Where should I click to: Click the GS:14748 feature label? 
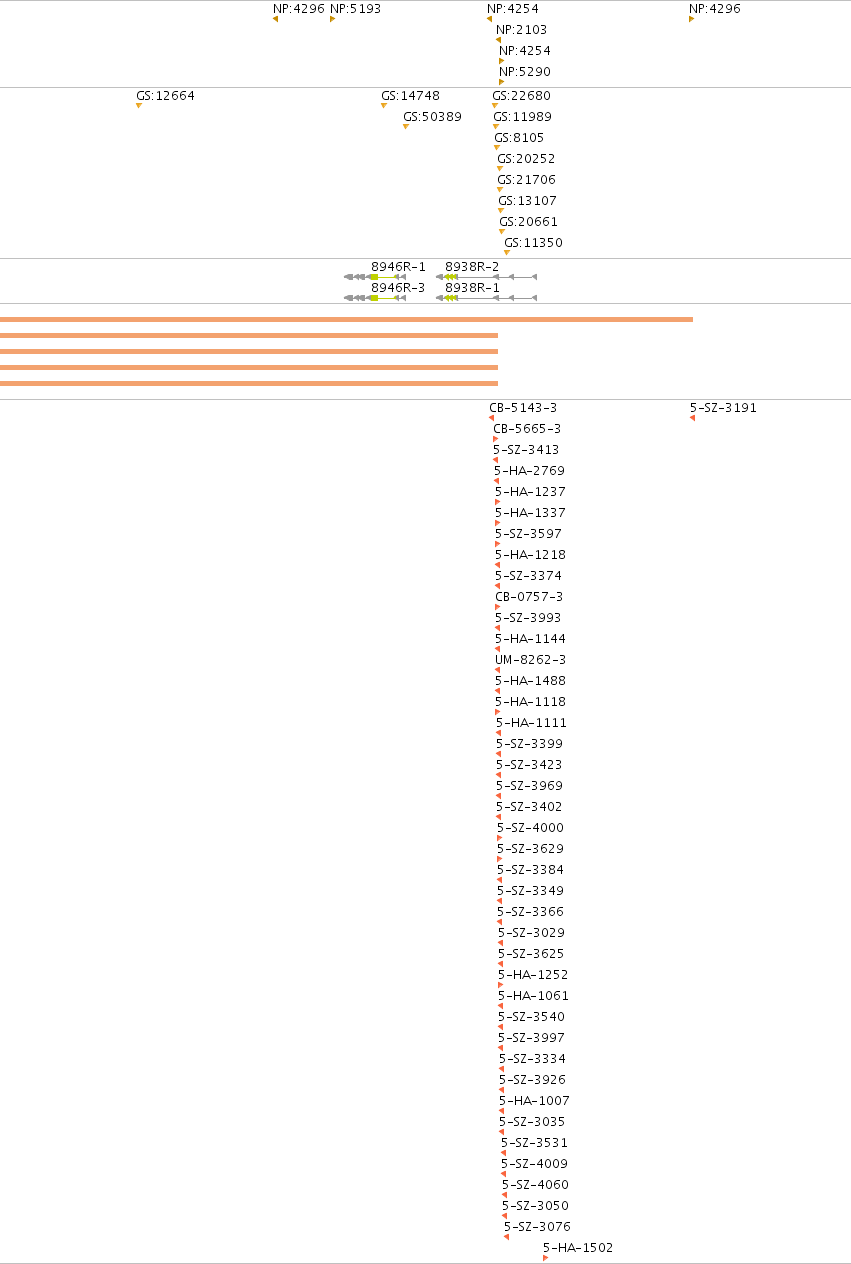[x=410, y=96]
